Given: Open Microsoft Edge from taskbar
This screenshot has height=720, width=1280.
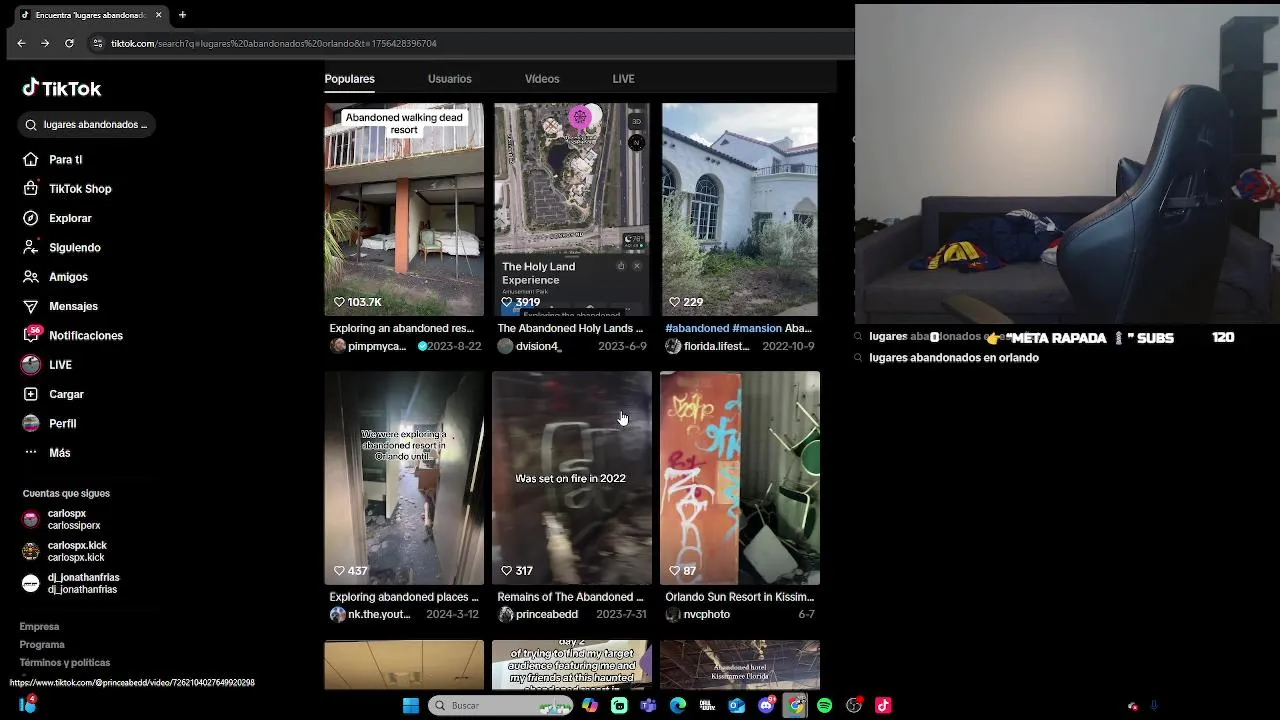Looking at the screenshot, I should [678, 705].
